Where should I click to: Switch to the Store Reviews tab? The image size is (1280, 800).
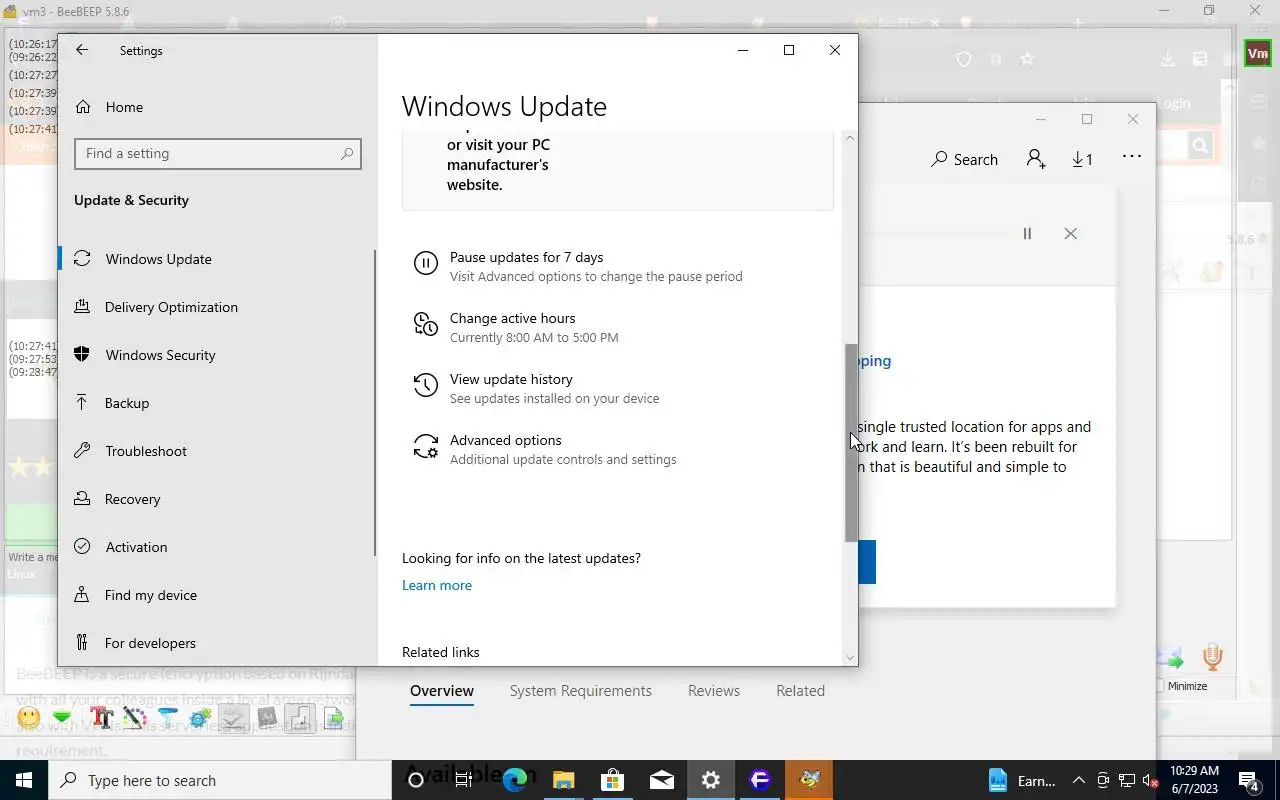click(714, 691)
